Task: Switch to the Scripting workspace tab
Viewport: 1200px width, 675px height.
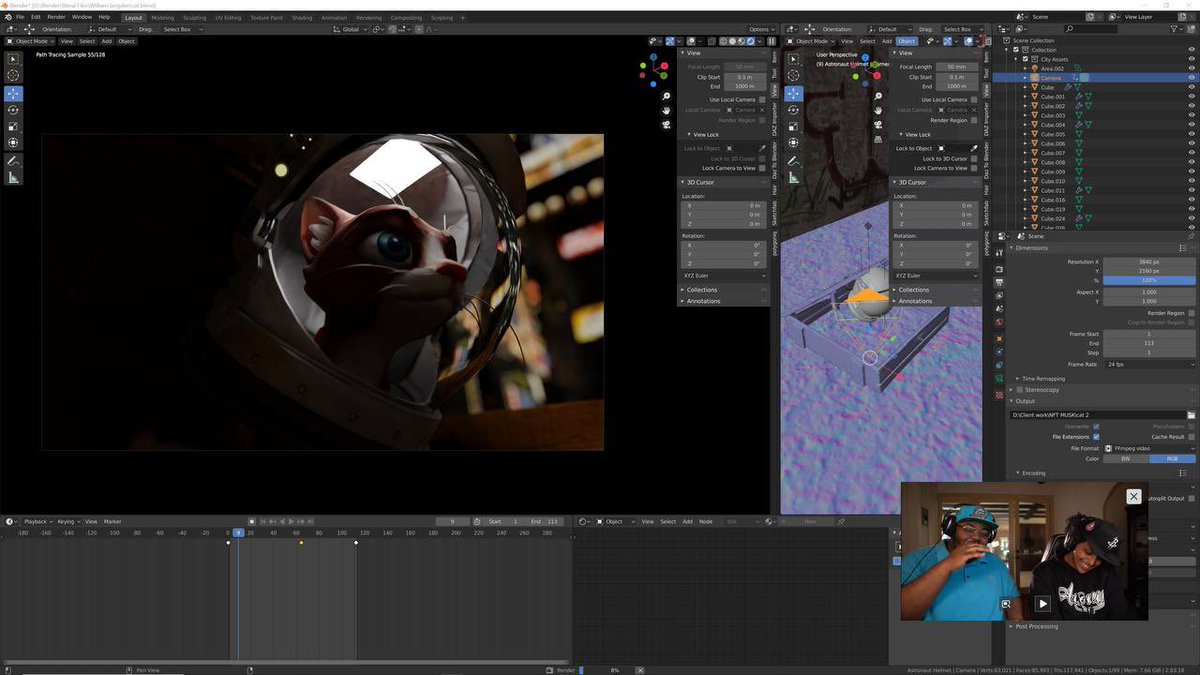Action: click(x=442, y=17)
